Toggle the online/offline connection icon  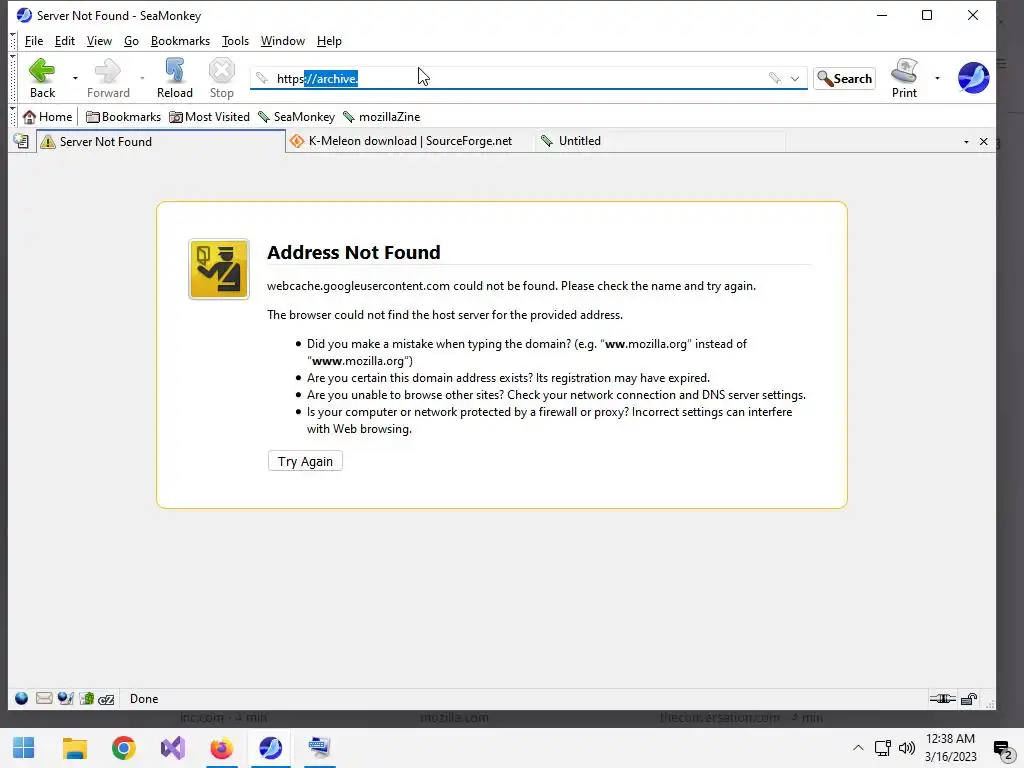[942, 699]
